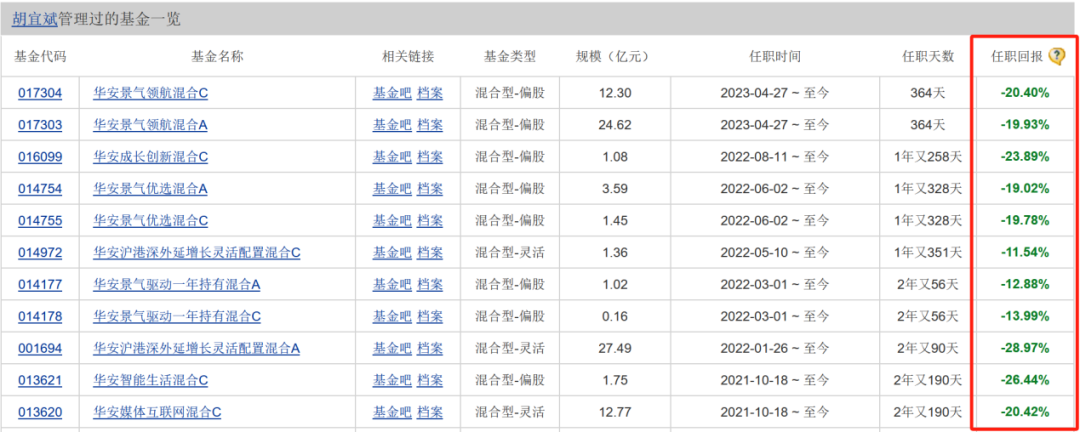The height and width of the screenshot is (432, 1080).
Task: Open 档案 for 华安景气优选混合C
Action: pyautogui.click(x=430, y=220)
